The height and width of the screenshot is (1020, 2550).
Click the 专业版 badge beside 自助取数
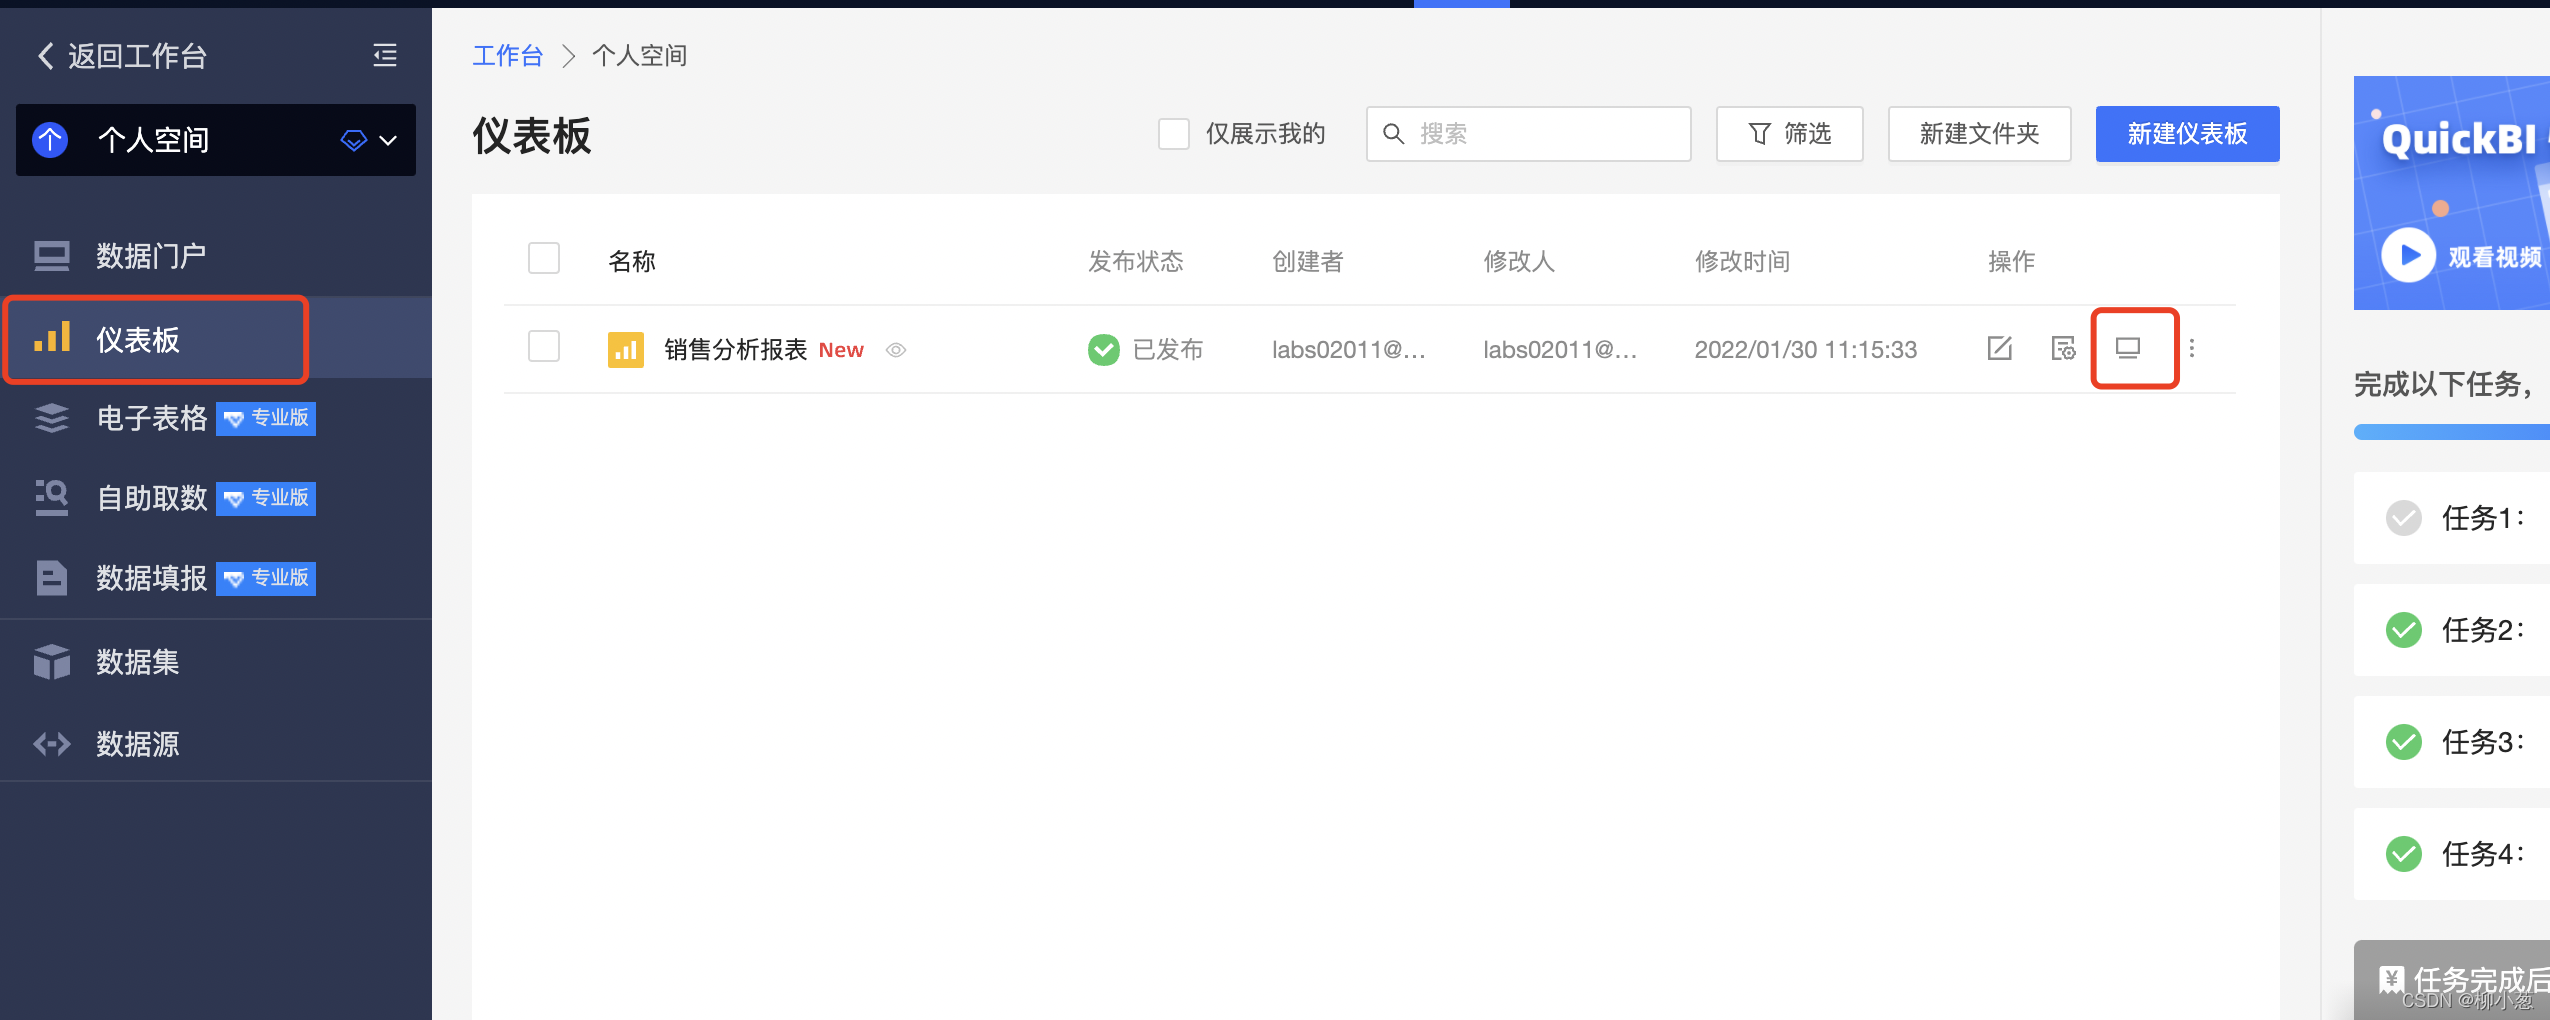pos(266,498)
